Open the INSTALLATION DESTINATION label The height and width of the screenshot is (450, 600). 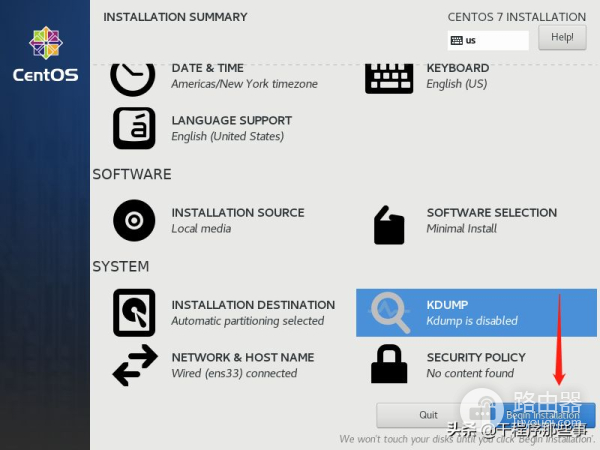point(253,305)
